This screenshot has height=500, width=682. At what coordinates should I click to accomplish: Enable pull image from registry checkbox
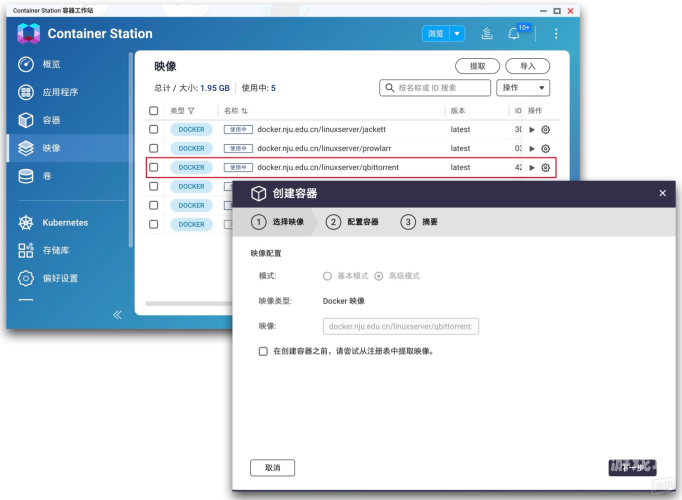point(263,351)
